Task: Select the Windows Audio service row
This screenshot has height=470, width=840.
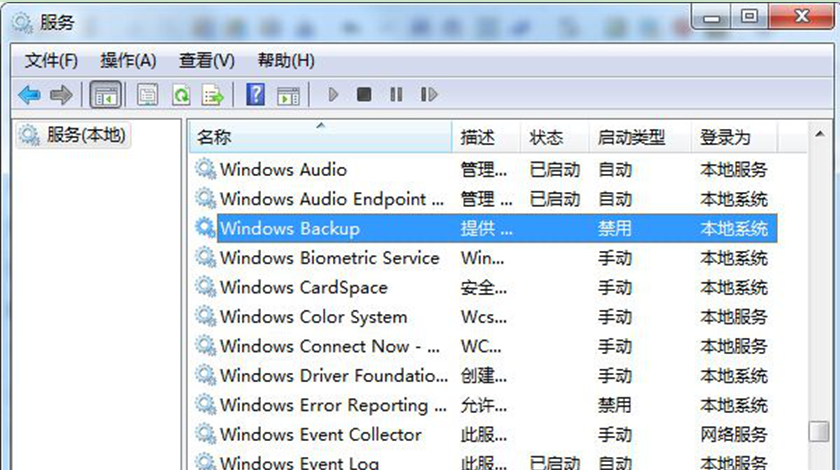Action: point(283,170)
